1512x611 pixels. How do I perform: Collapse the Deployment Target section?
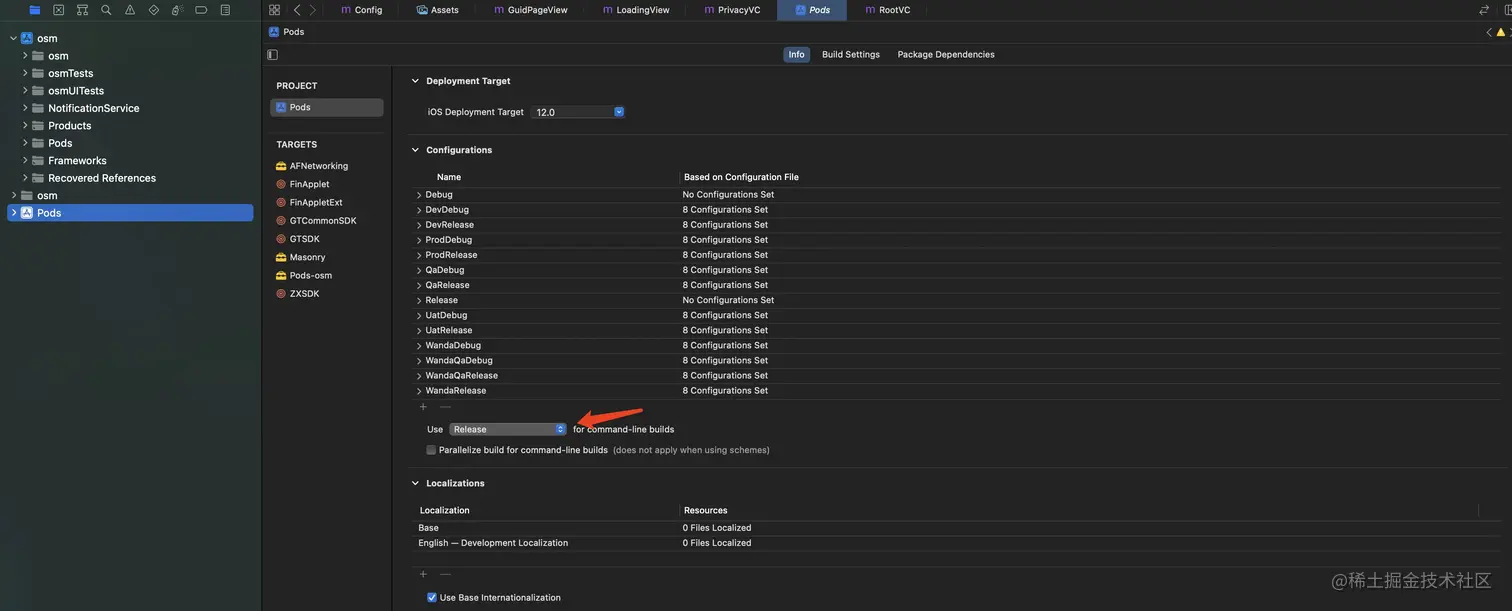[415, 81]
